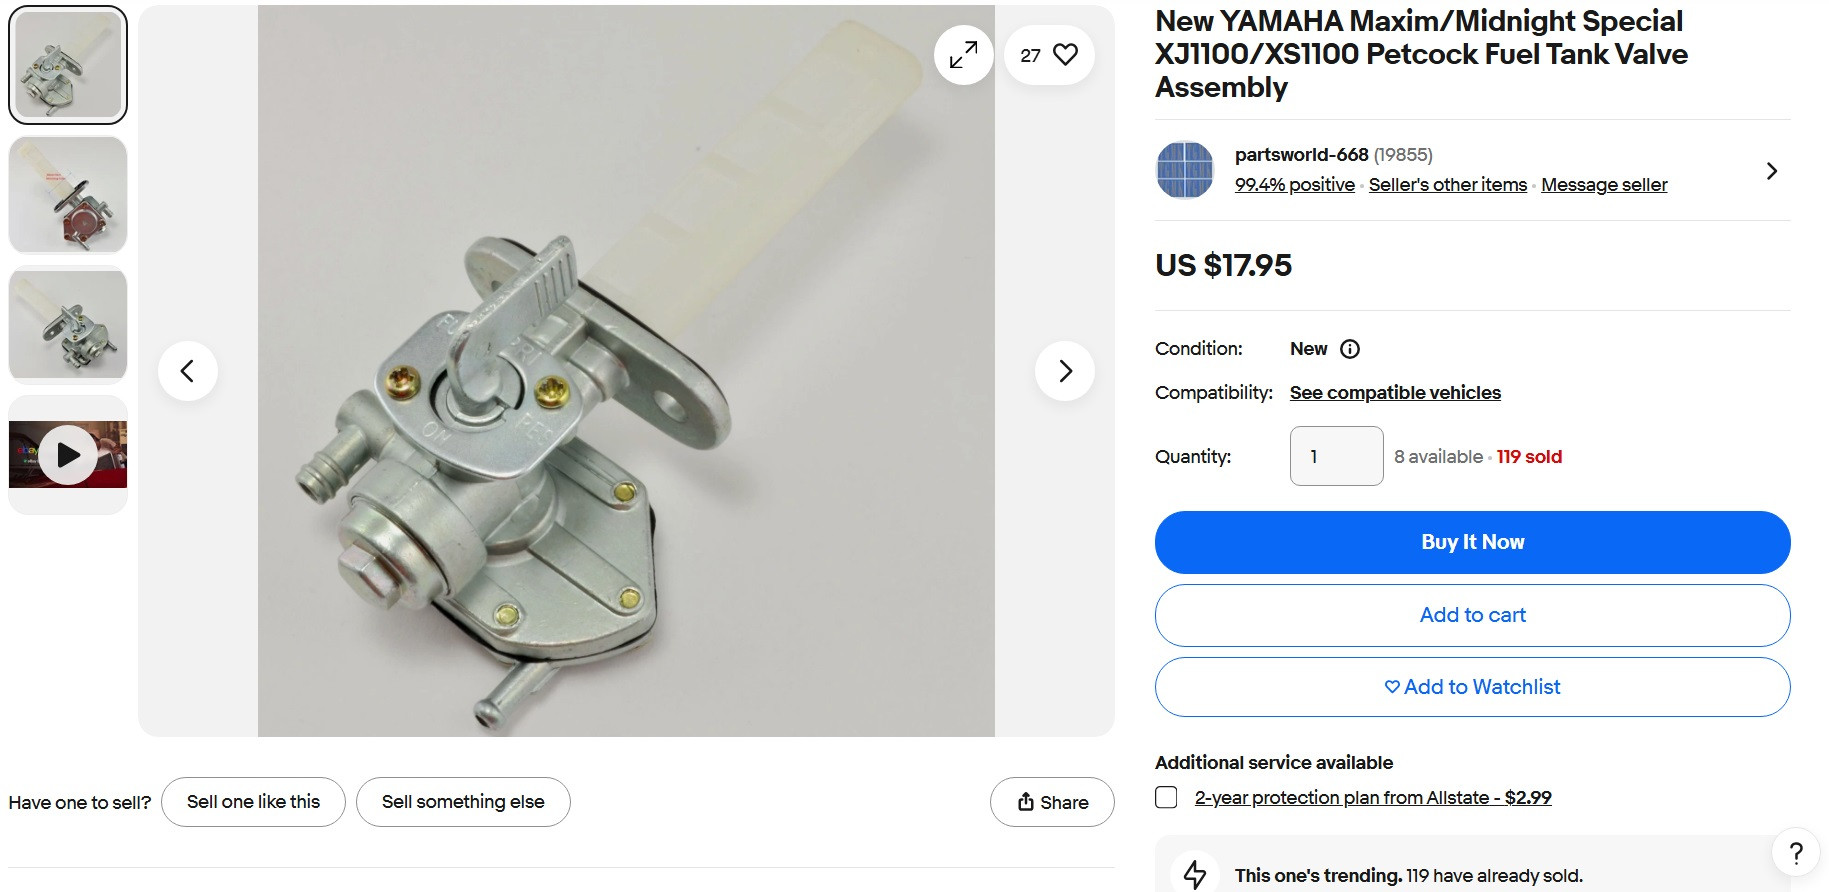Select the second thumbnail with red valve
The width and height of the screenshot is (1829, 892).
coord(68,195)
